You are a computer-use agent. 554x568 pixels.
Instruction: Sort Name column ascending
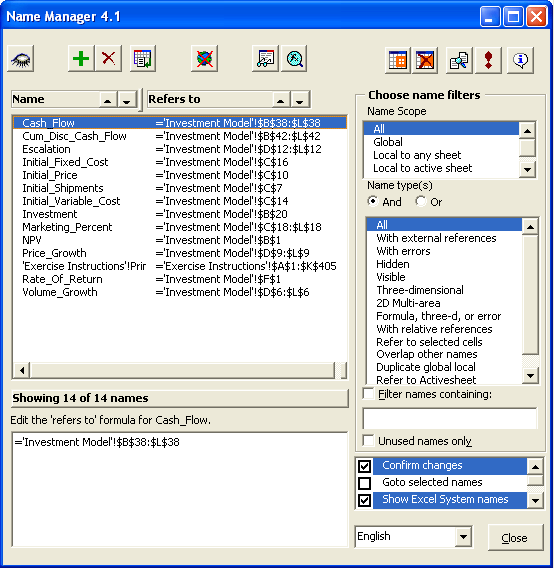[x=108, y=100]
